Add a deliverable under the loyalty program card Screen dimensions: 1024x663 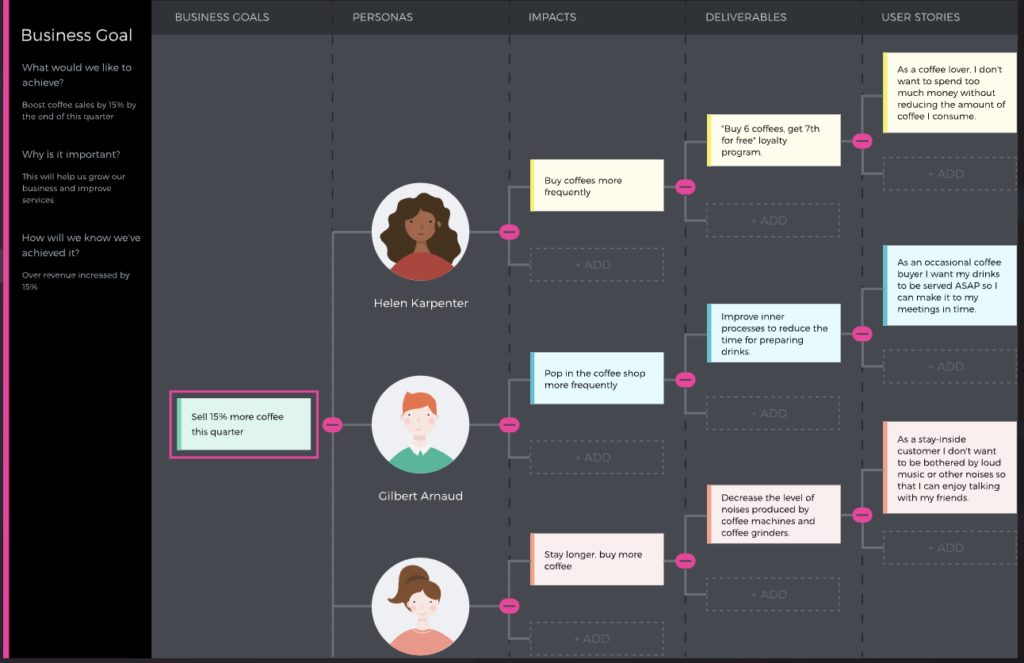tap(773, 220)
